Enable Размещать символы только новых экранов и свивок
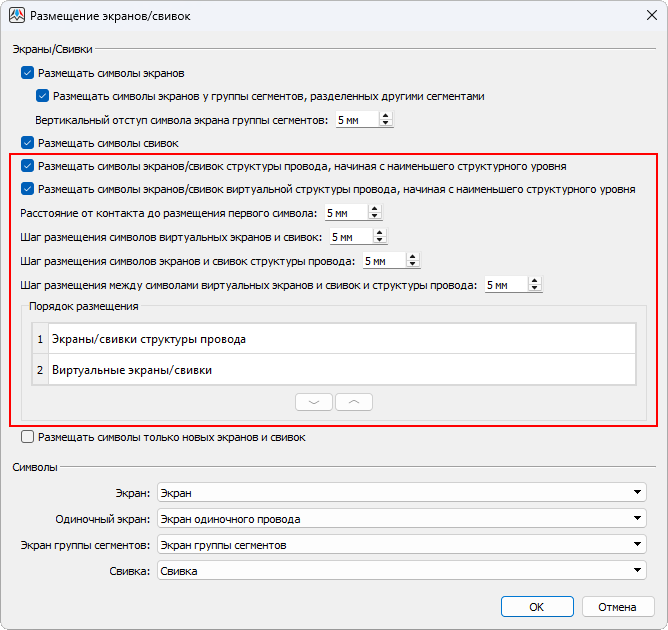Viewport: 668px width, 630px height. point(27,437)
